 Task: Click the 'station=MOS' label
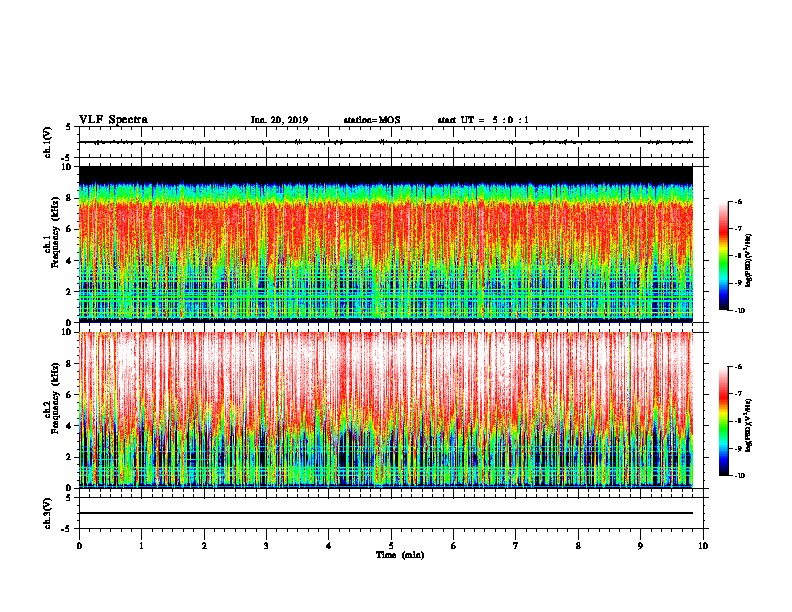372,120
